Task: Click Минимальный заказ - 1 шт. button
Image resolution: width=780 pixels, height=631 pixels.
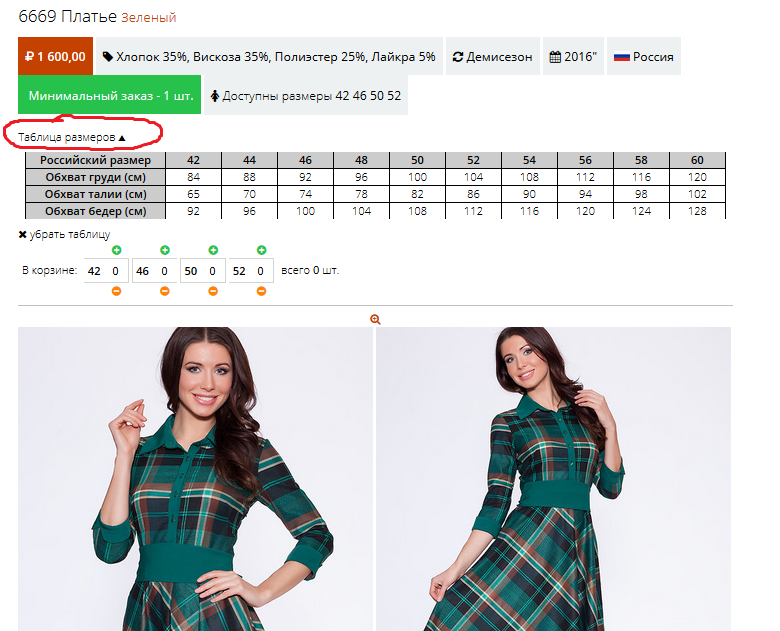Action: [109, 96]
